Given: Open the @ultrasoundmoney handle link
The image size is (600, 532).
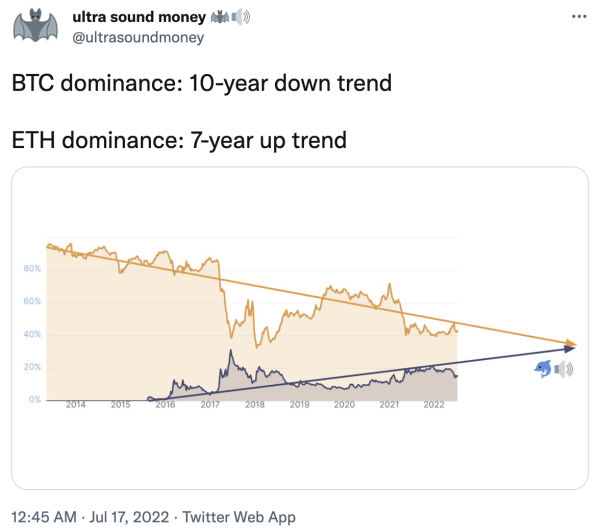Looking at the screenshot, I should (x=138, y=38).
